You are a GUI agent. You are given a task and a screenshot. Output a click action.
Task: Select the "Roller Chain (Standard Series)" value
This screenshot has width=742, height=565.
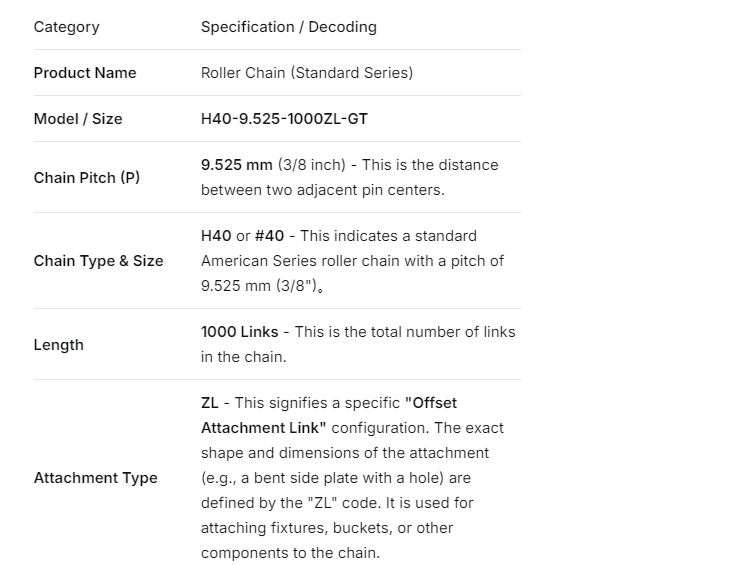306,73
